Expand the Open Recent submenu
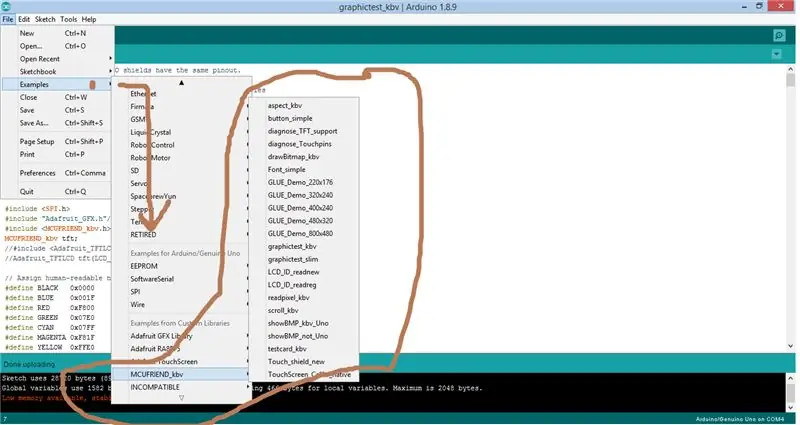The image size is (800, 425). coord(58,59)
